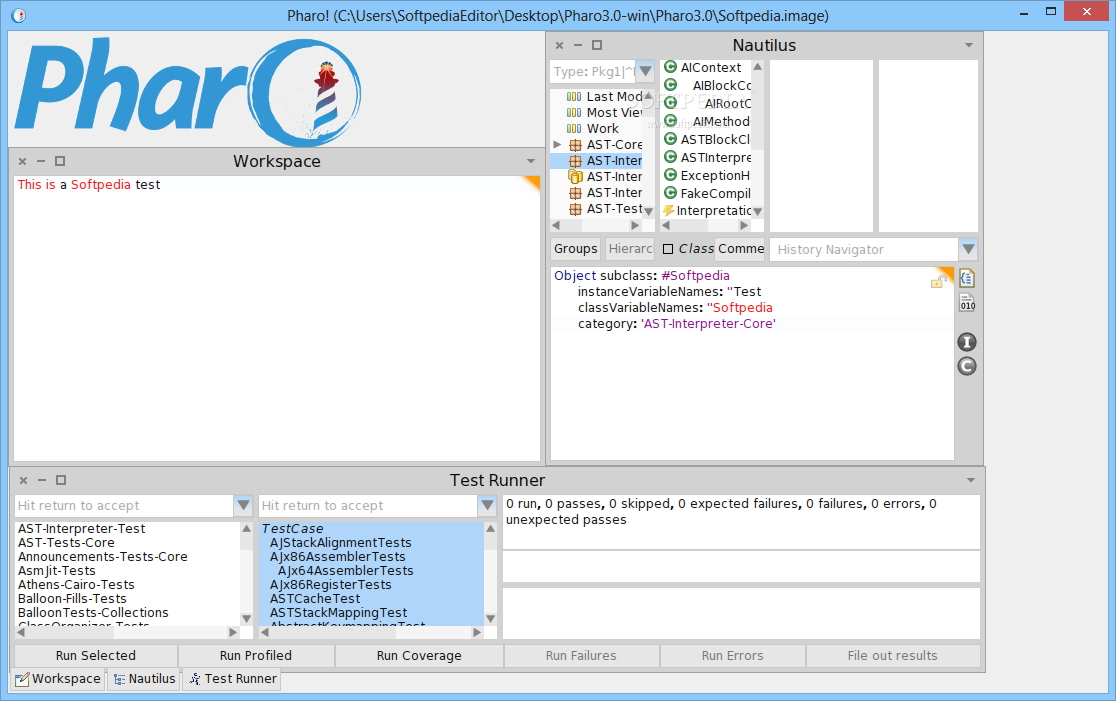Click the Work group icon

click(x=574, y=129)
